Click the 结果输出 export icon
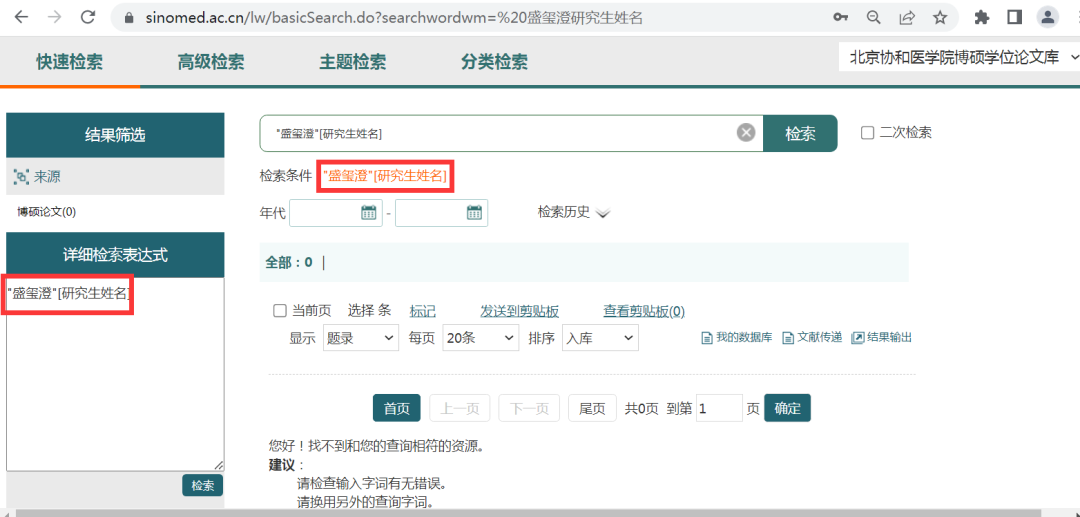This screenshot has width=1080, height=517. pyautogui.click(x=857, y=338)
